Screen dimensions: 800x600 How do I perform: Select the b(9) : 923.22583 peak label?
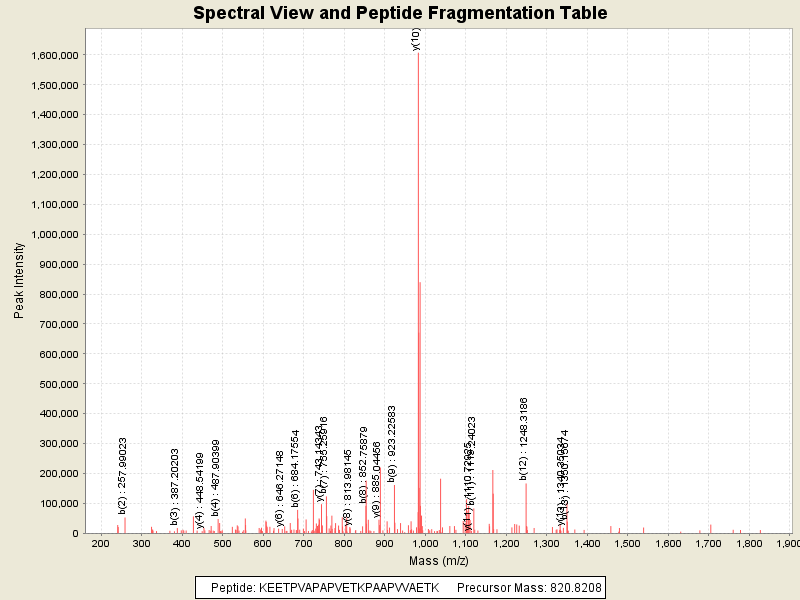(393, 444)
